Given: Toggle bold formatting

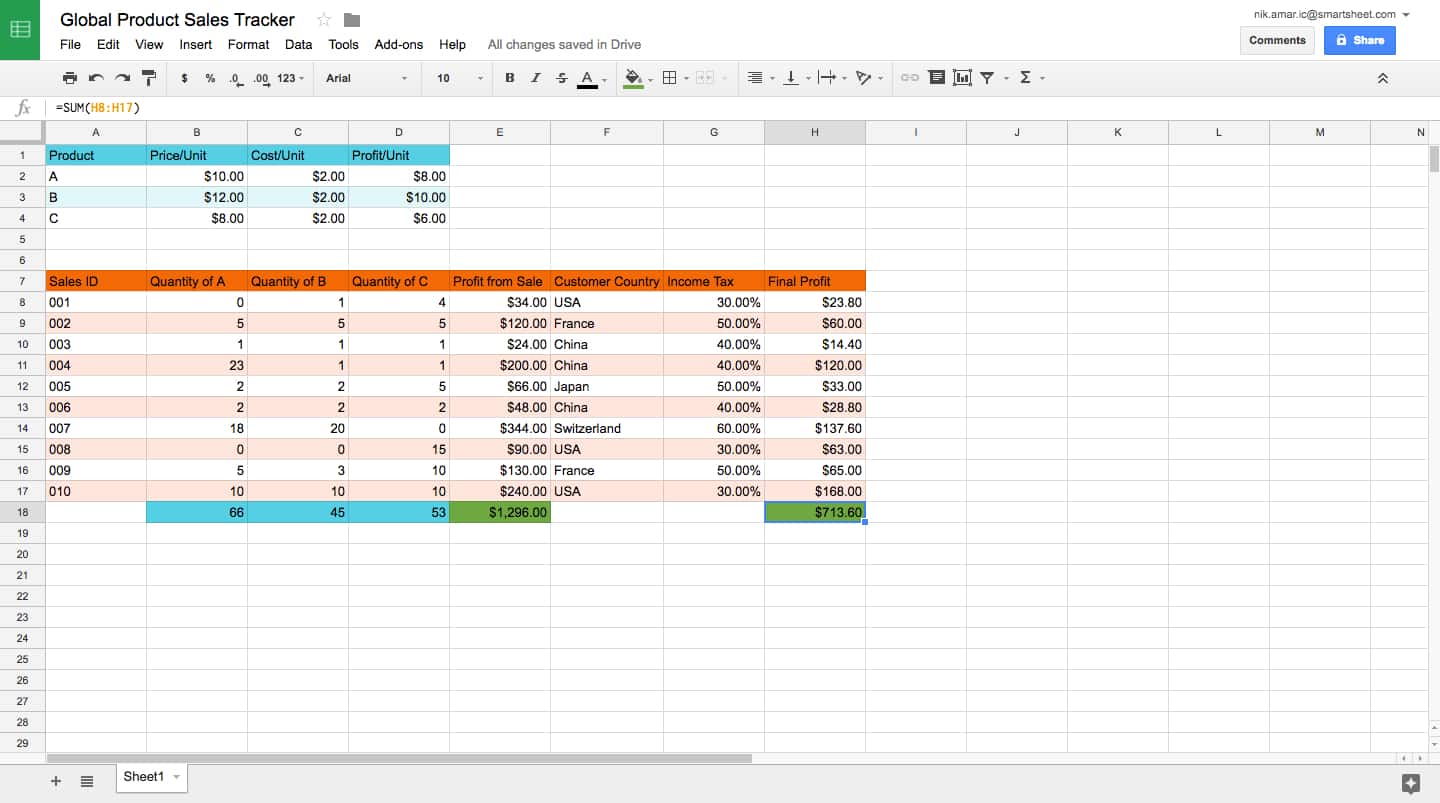Looking at the screenshot, I should click(x=509, y=78).
